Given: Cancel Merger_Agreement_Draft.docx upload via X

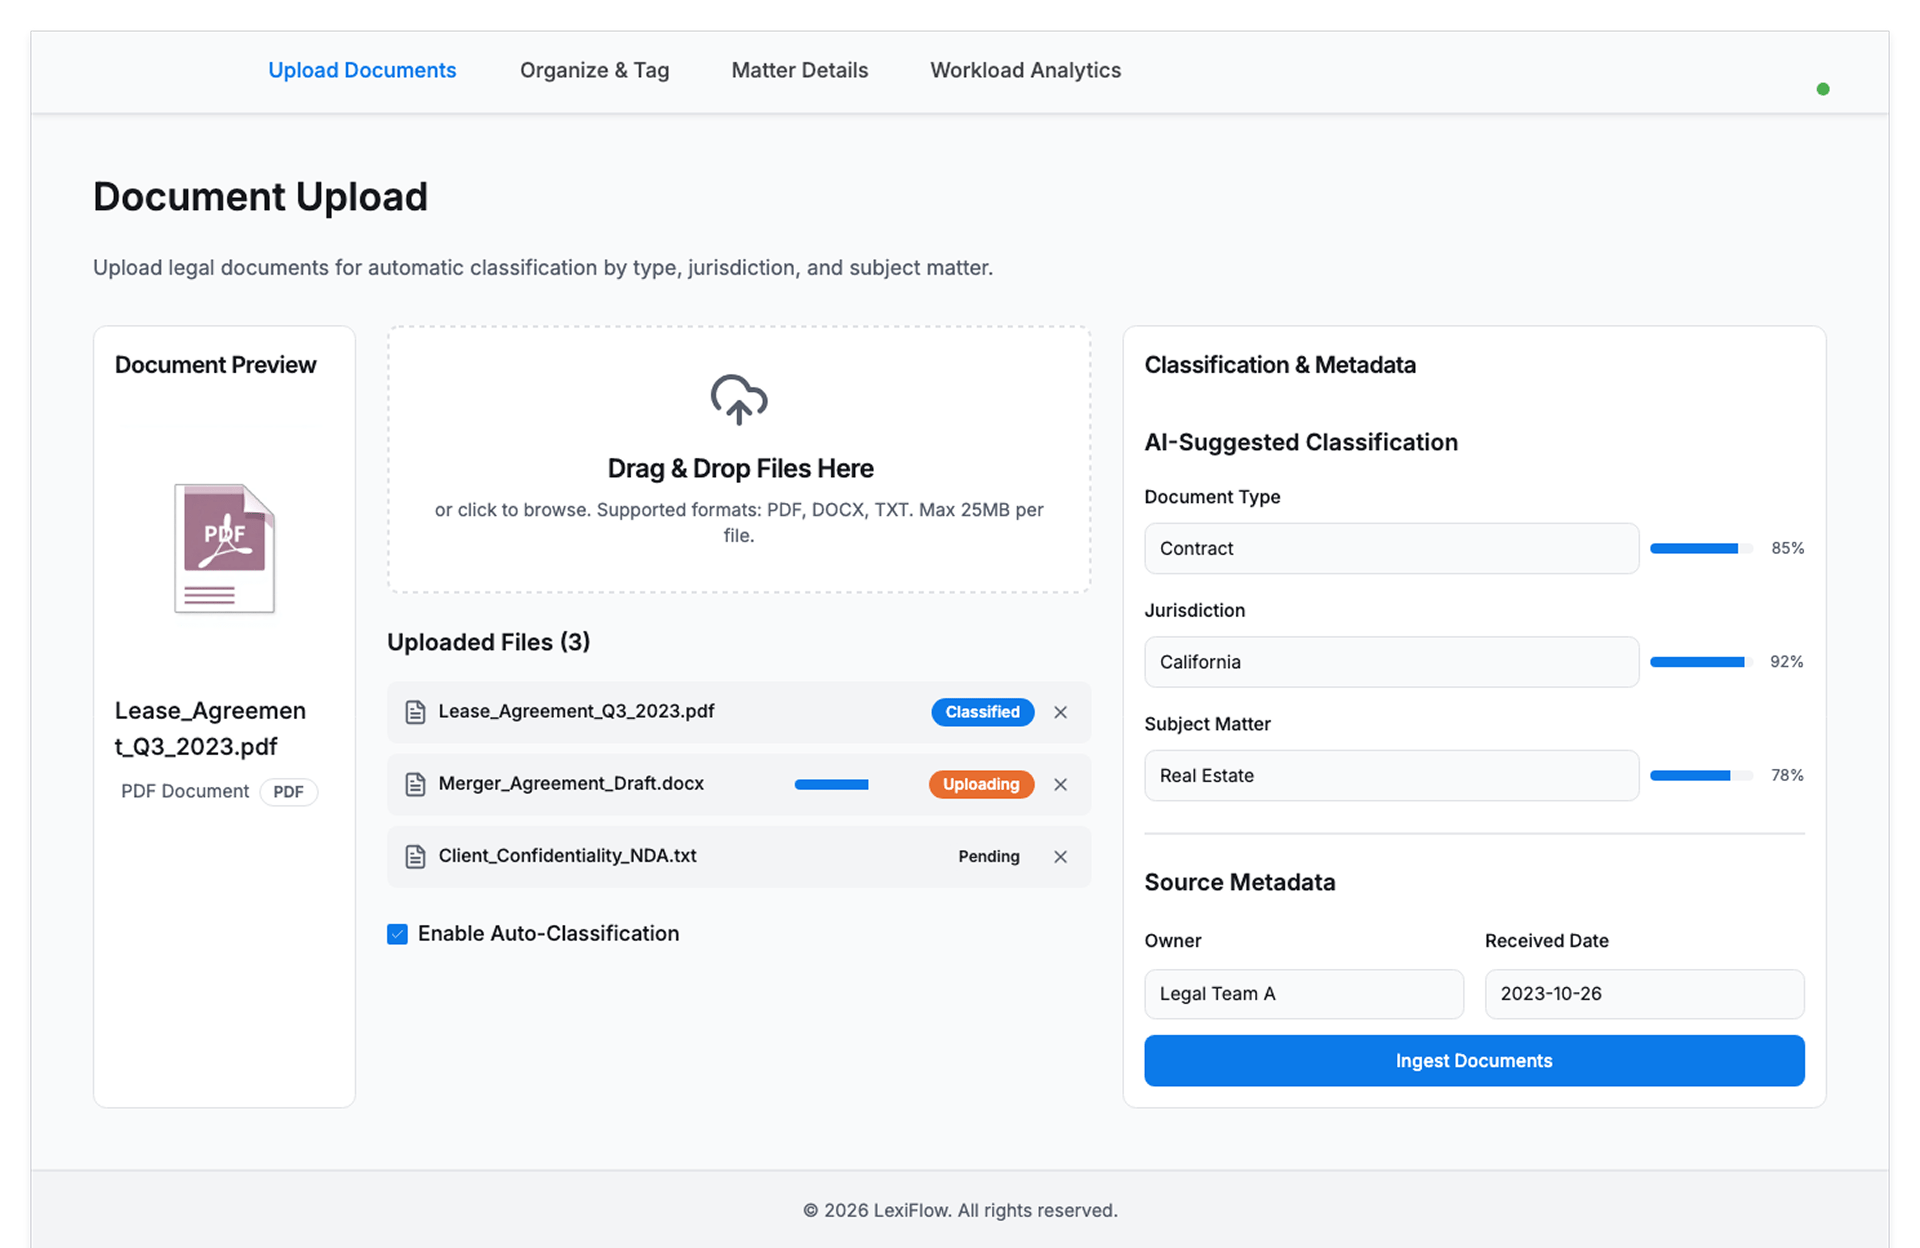Looking at the screenshot, I should click(1060, 785).
